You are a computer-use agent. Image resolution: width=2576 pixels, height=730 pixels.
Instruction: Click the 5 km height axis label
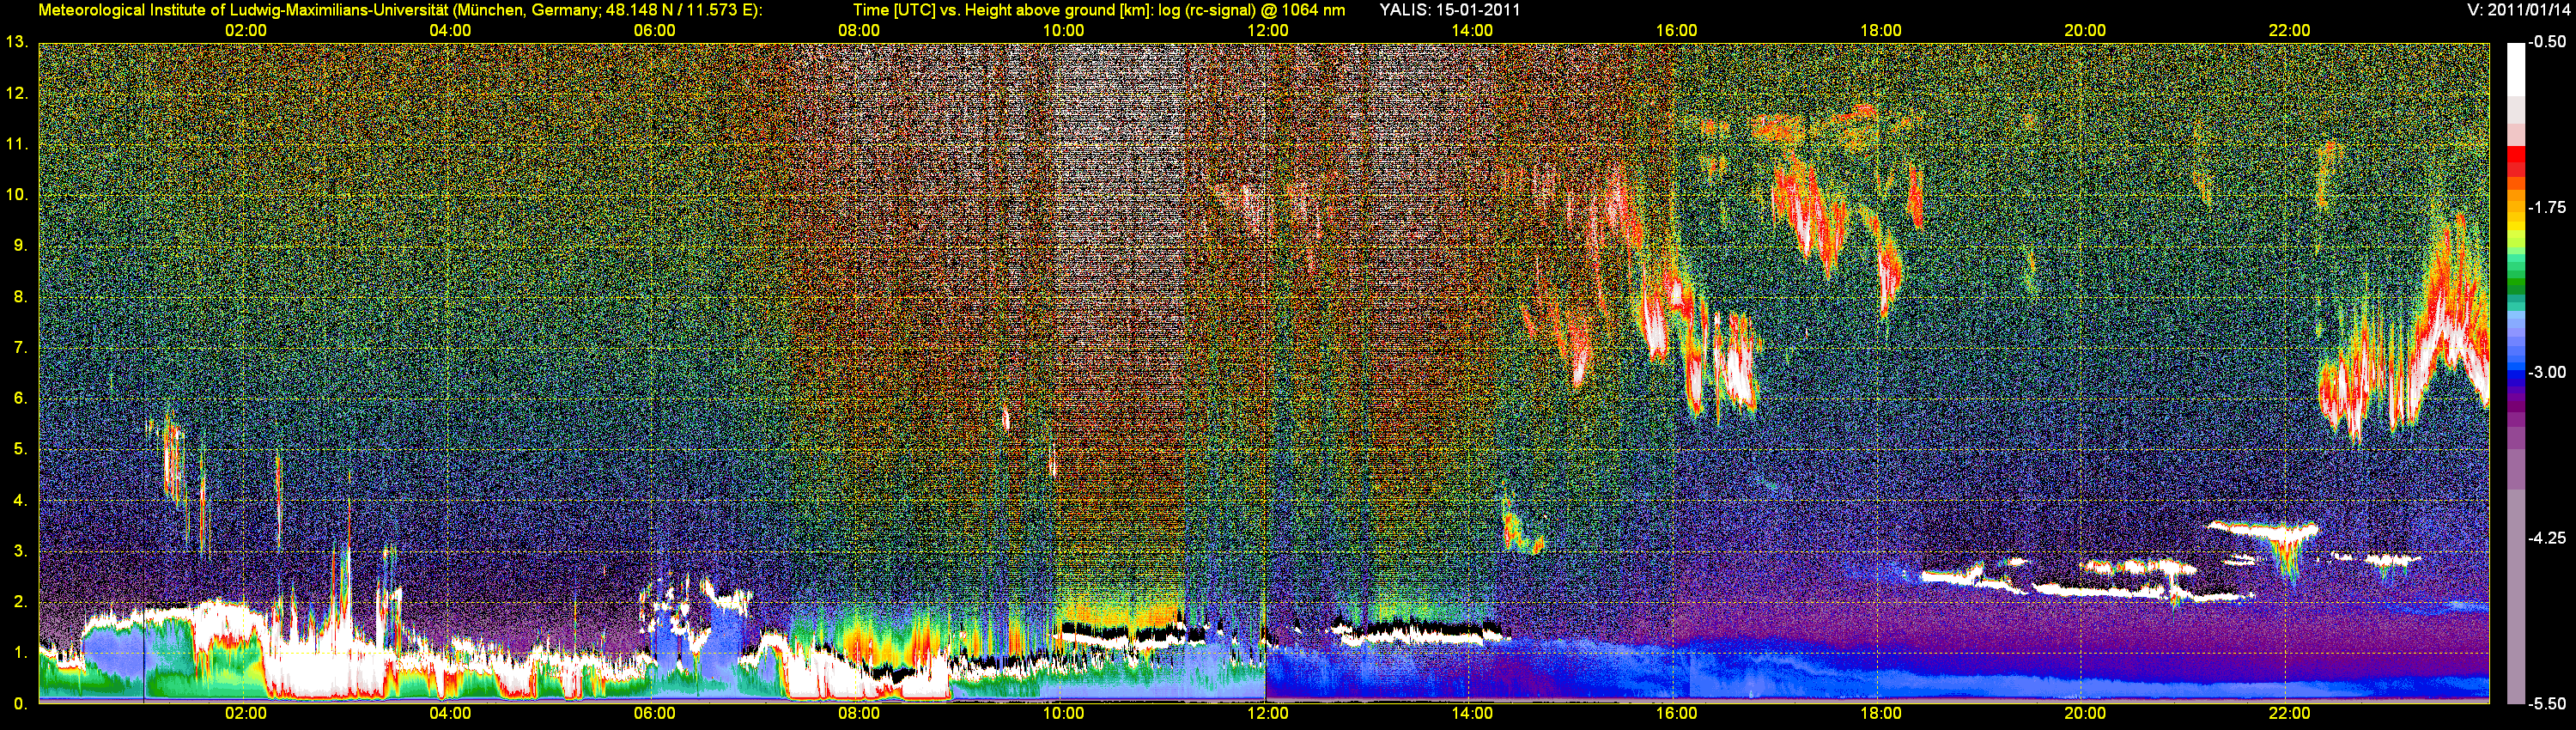click(x=19, y=449)
